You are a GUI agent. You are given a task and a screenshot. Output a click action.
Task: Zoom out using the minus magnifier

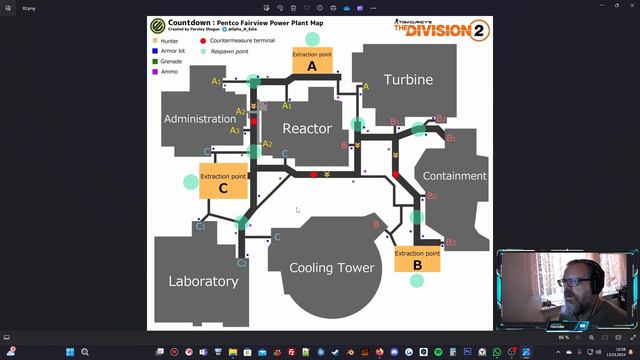click(578, 338)
